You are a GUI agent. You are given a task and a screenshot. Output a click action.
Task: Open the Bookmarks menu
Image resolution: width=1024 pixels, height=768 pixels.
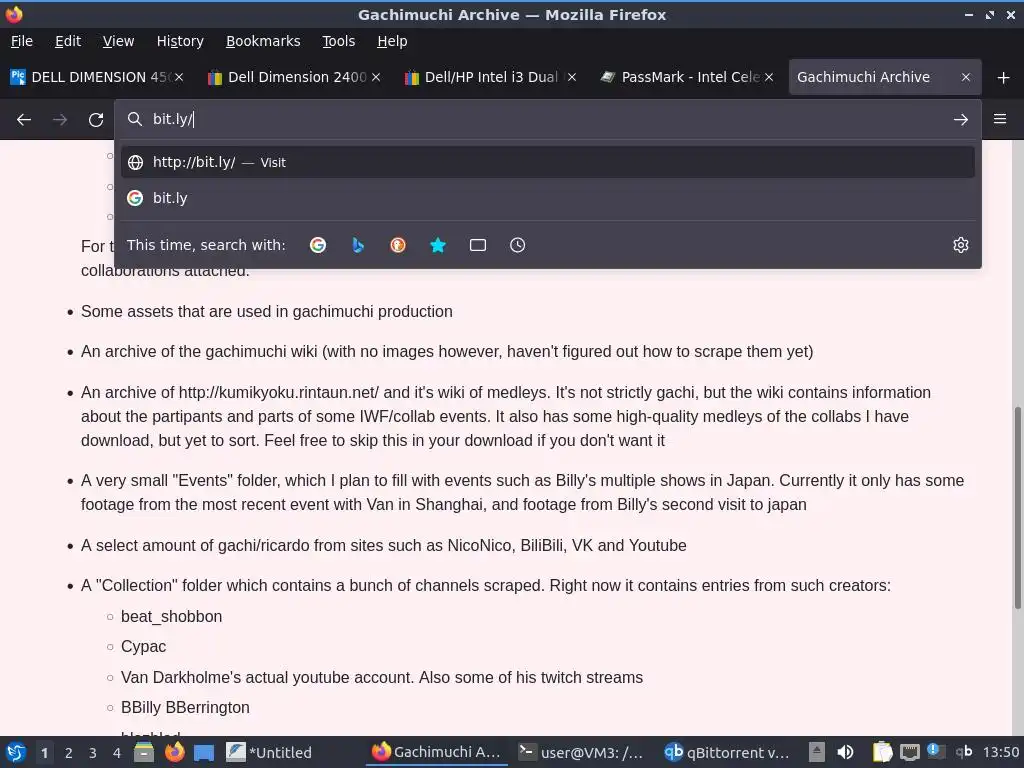click(263, 41)
